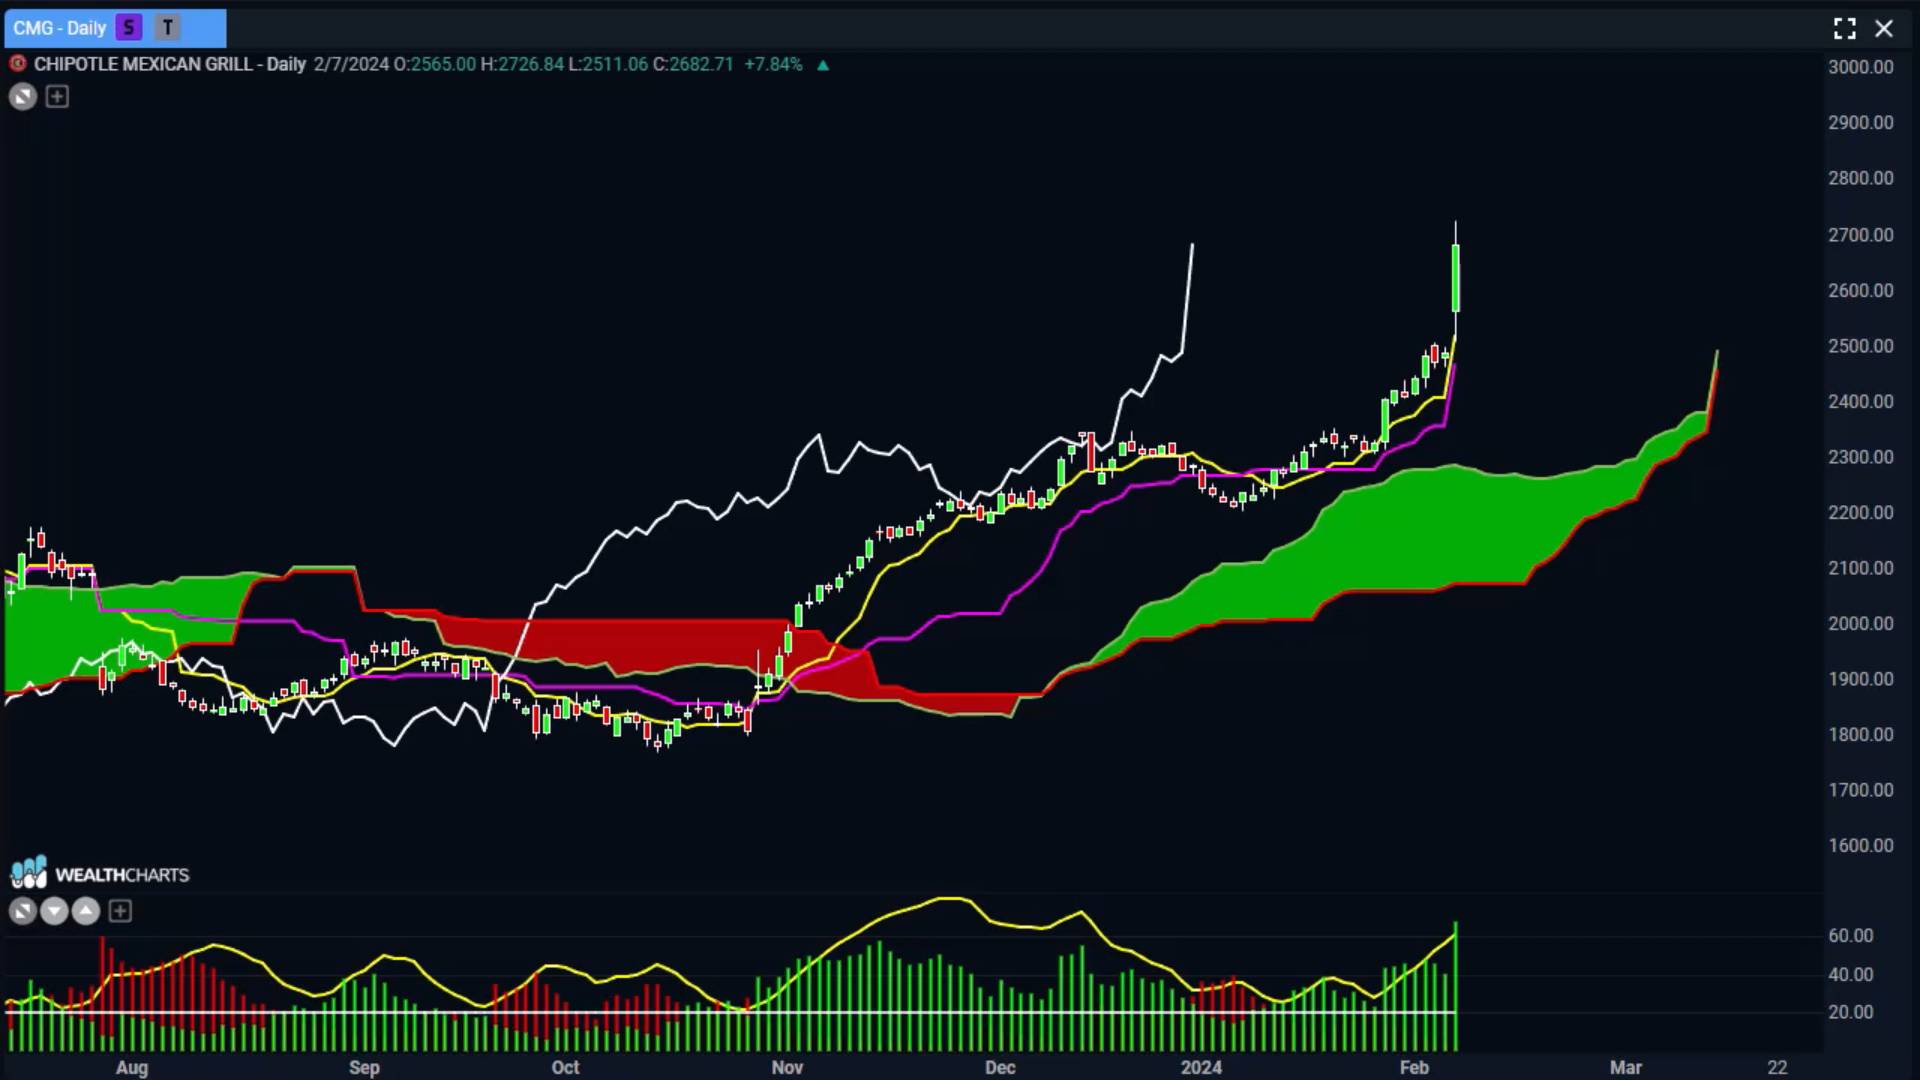Click the 20.00 indicator axis label
The width and height of the screenshot is (1920, 1080).
1851,1012
